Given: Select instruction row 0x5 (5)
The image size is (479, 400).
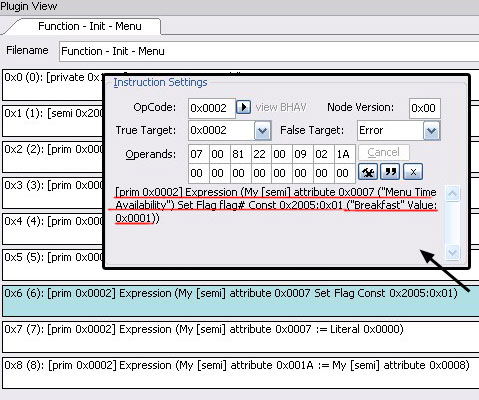Looking at the screenshot, I should (53, 265).
